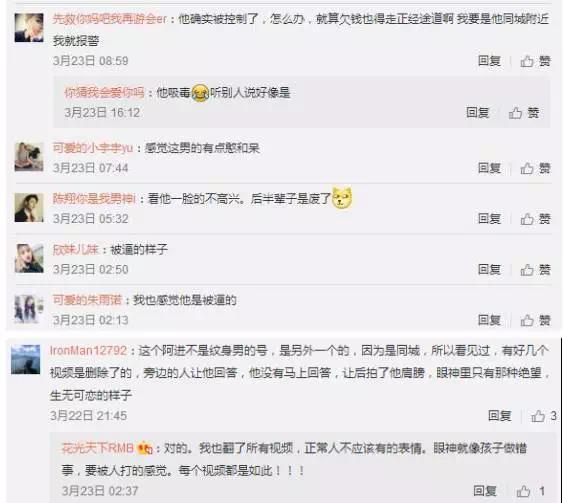The width and height of the screenshot is (563, 503).
Task: Like 花光天下RMB's reply with 1 like
Action: pos(531,491)
